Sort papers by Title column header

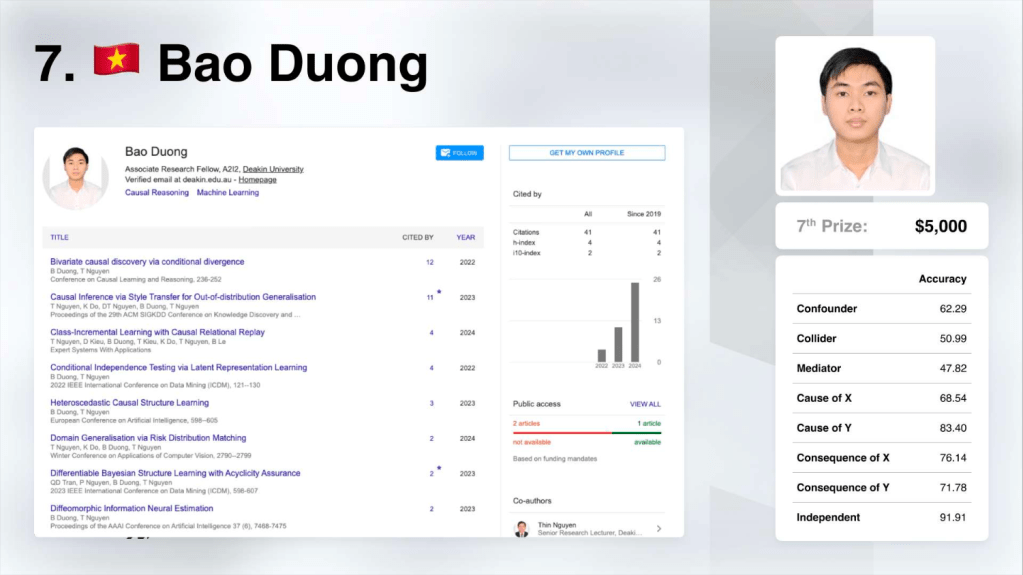point(59,238)
